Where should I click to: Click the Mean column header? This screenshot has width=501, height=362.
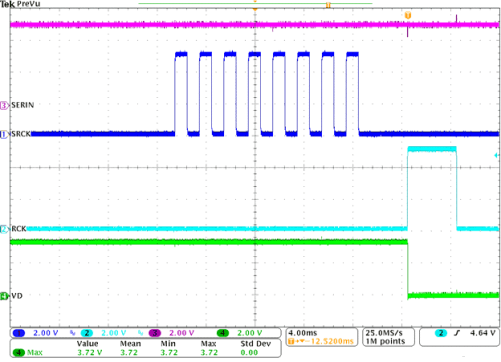point(130,344)
